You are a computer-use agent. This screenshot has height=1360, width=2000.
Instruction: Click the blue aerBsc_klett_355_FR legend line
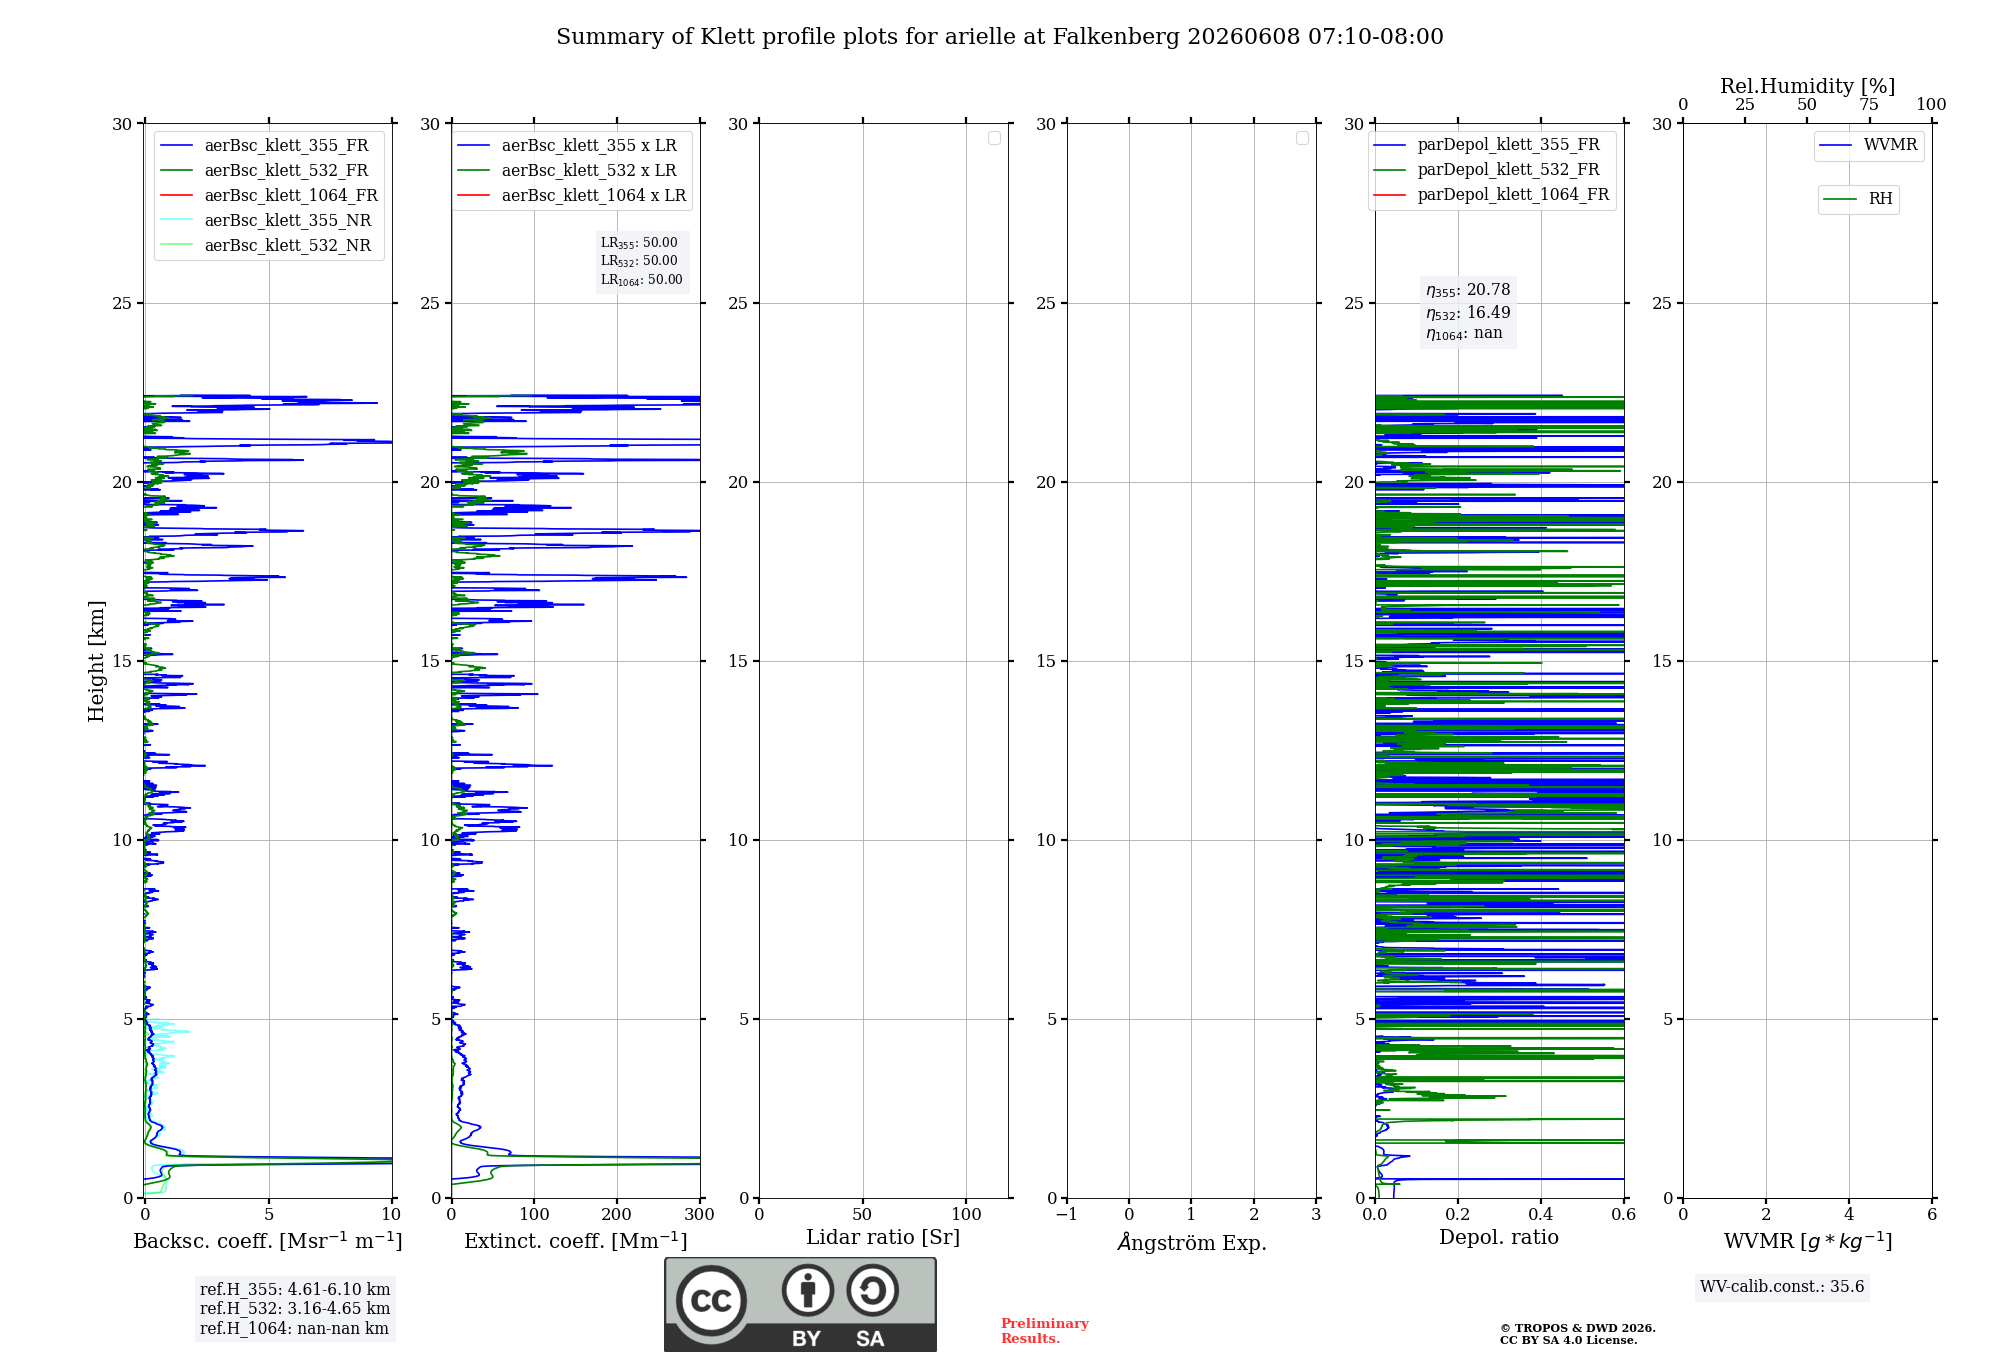[177, 146]
